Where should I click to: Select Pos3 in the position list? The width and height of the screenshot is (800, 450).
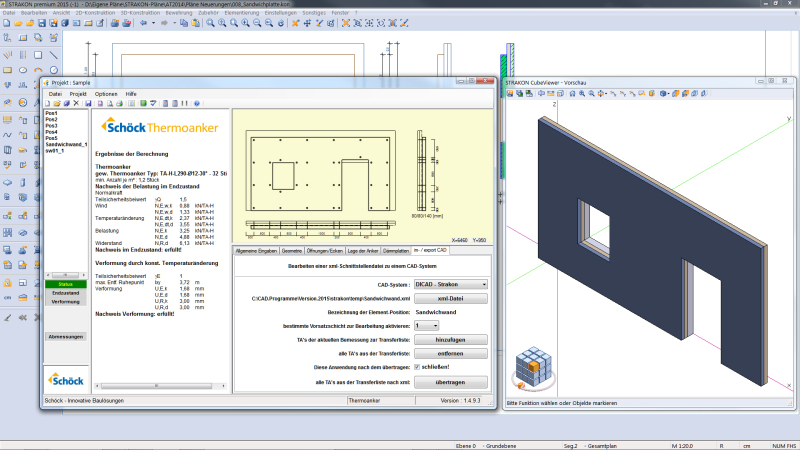(52, 126)
